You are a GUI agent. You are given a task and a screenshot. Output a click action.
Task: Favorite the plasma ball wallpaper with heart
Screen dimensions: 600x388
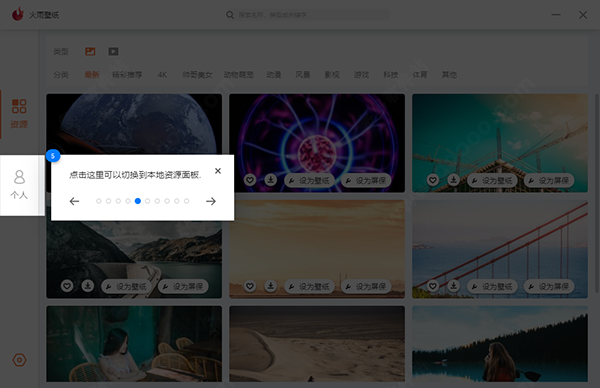(250, 180)
